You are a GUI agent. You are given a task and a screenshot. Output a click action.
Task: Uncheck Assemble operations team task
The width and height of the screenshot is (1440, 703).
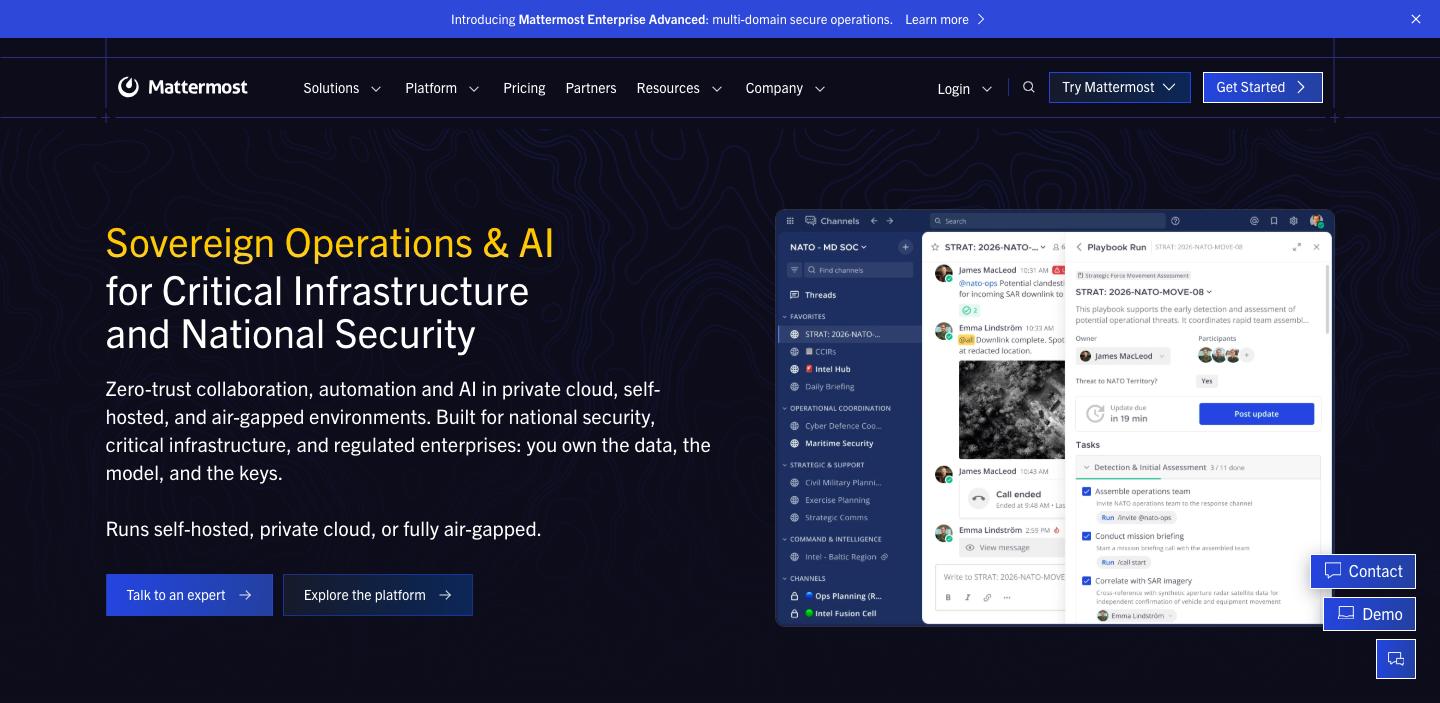[x=1087, y=491]
